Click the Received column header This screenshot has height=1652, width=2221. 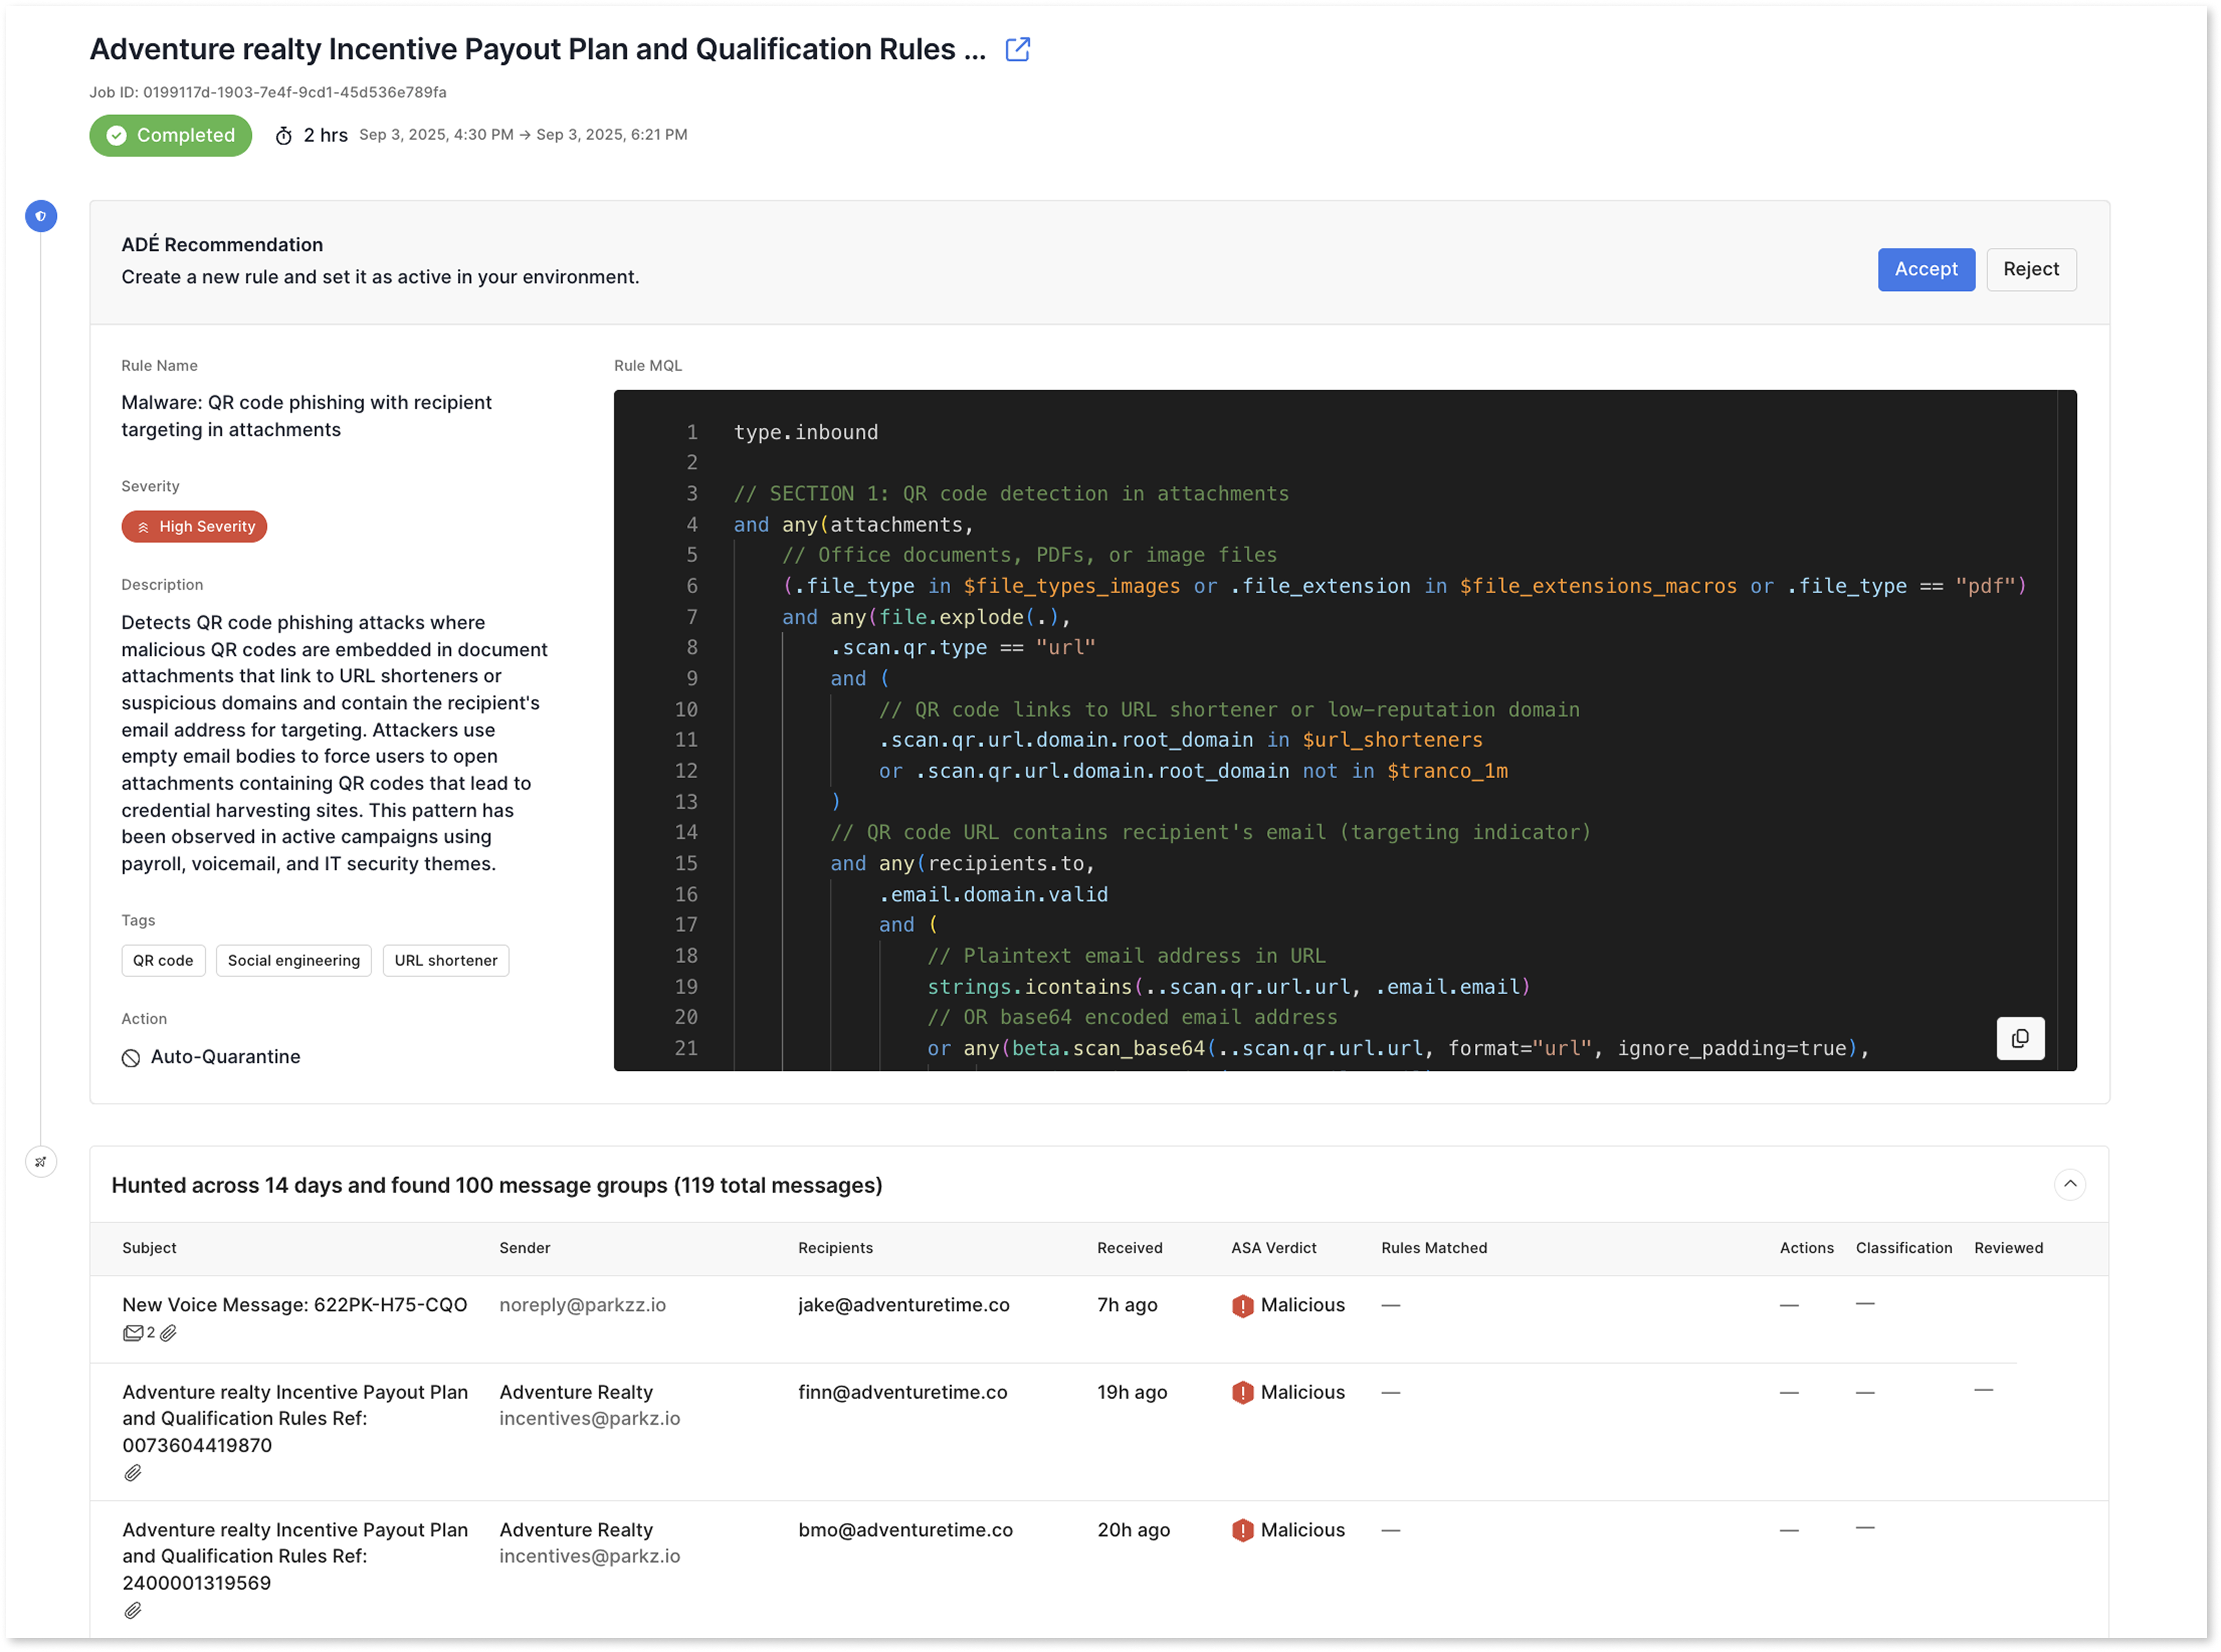(1129, 1248)
